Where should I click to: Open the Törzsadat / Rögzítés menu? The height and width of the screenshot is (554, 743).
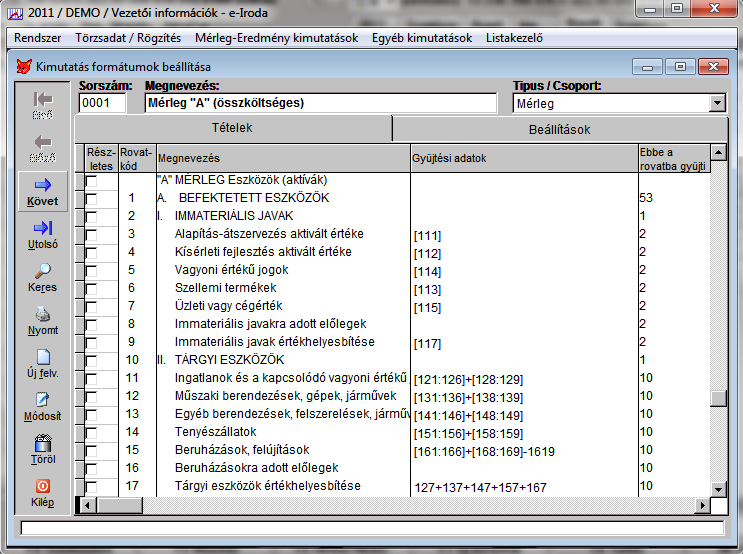click(x=128, y=38)
